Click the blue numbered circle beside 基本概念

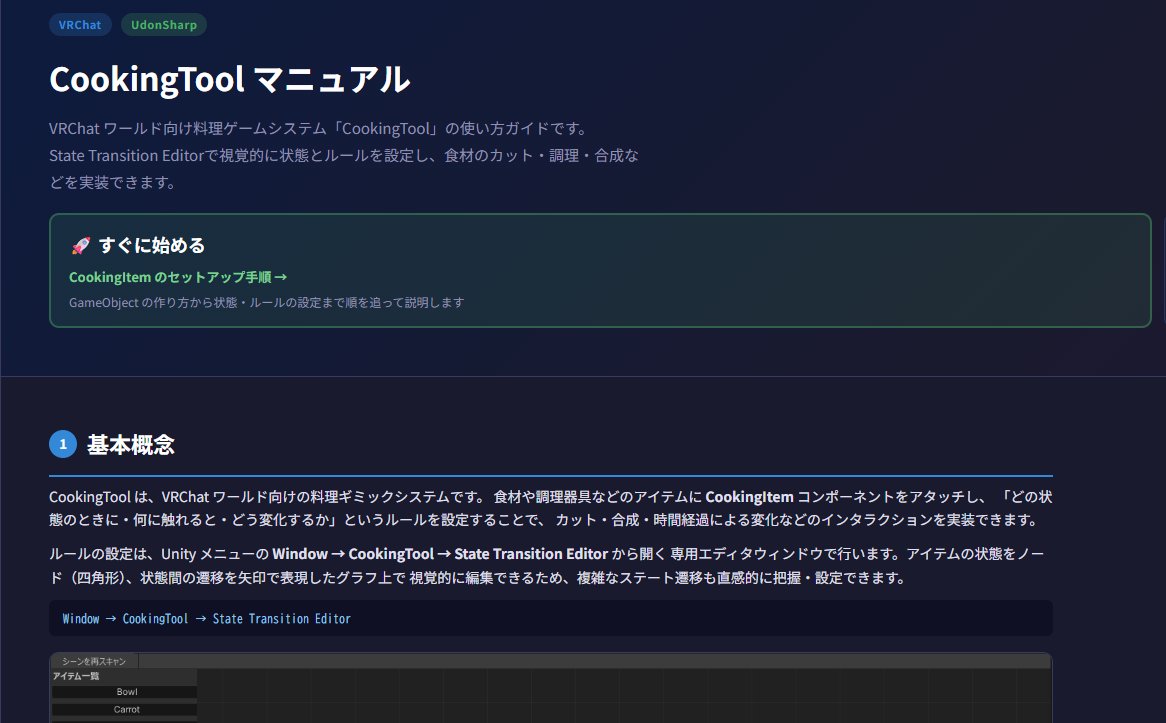point(62,444)
